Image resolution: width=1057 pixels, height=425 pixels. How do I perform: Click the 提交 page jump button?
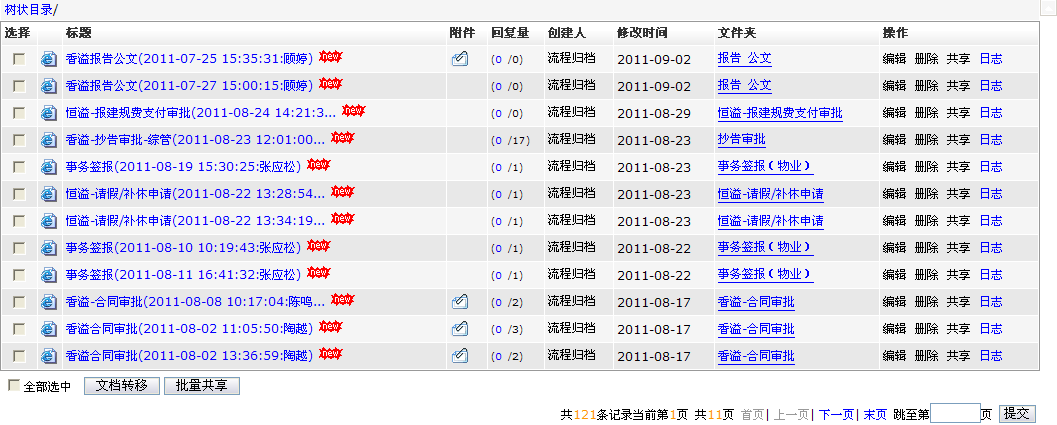click(1018, 413)
